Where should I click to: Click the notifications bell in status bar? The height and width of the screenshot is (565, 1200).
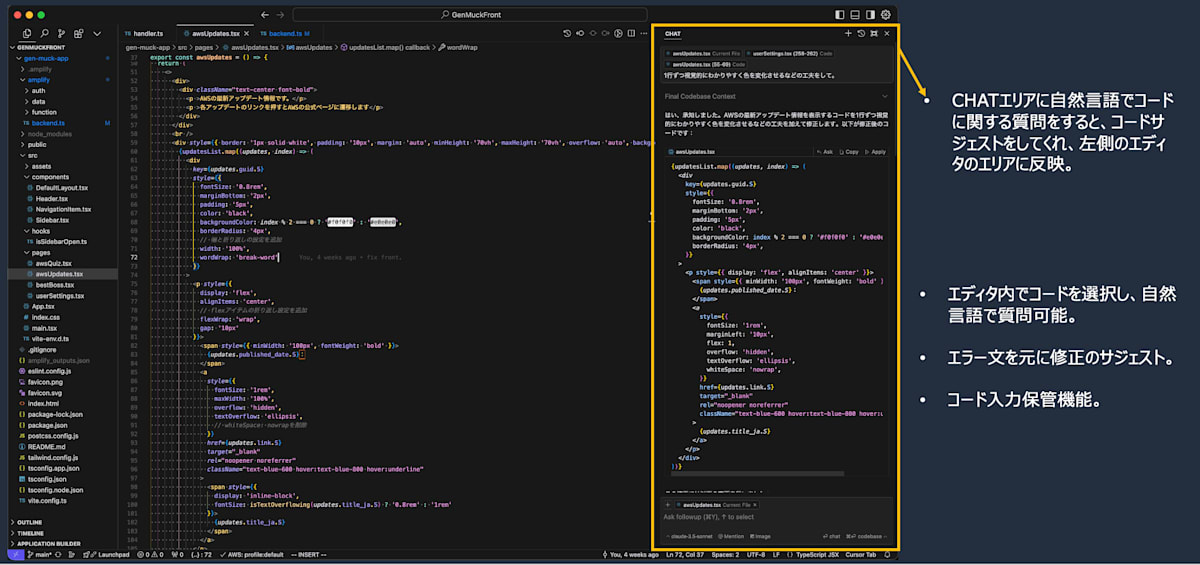coord(887,554)
